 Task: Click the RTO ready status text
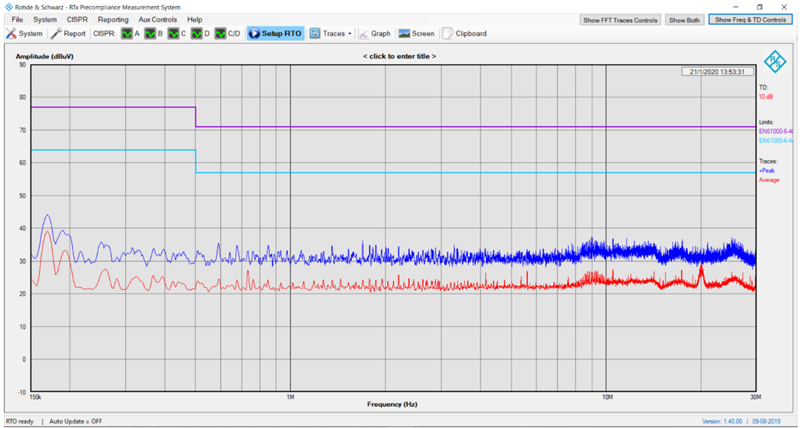[20, 421]
